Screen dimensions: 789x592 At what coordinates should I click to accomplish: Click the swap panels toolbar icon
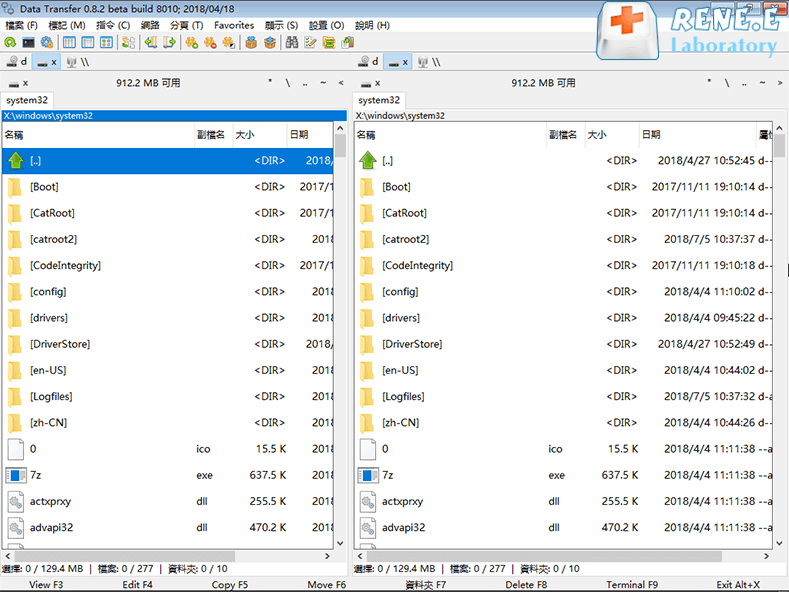129,43
